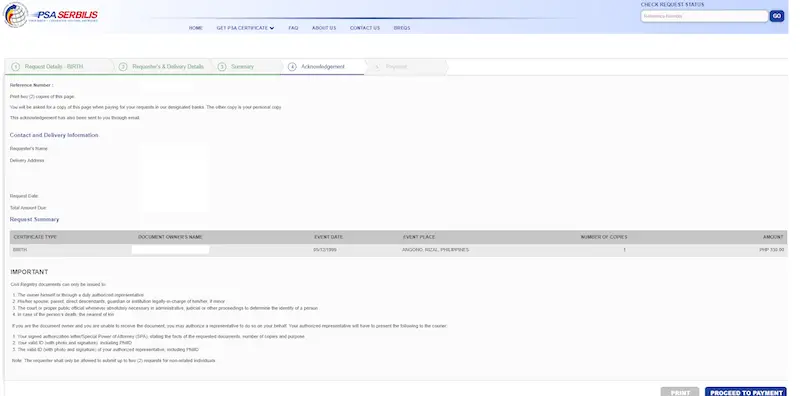Click the PRINT button
800x396 pixels.
pyautogui.click(x=680, y=392)
